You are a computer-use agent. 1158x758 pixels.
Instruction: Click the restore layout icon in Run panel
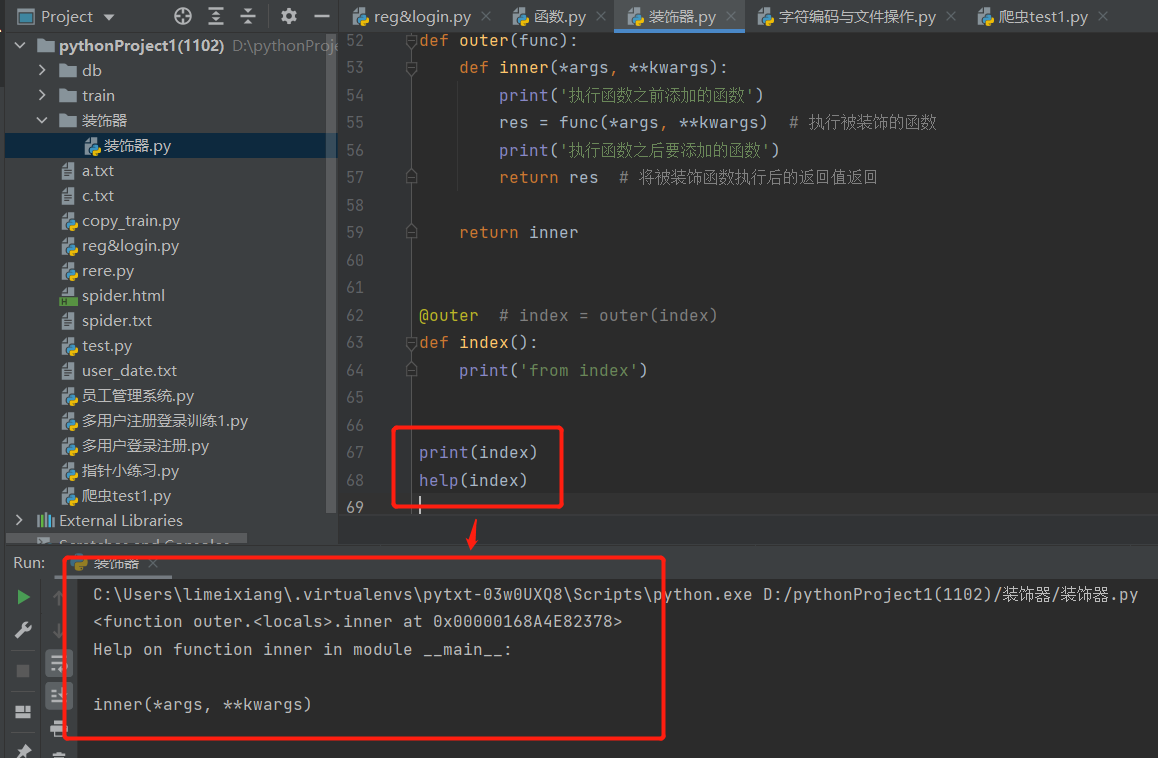tap(24, 711)
